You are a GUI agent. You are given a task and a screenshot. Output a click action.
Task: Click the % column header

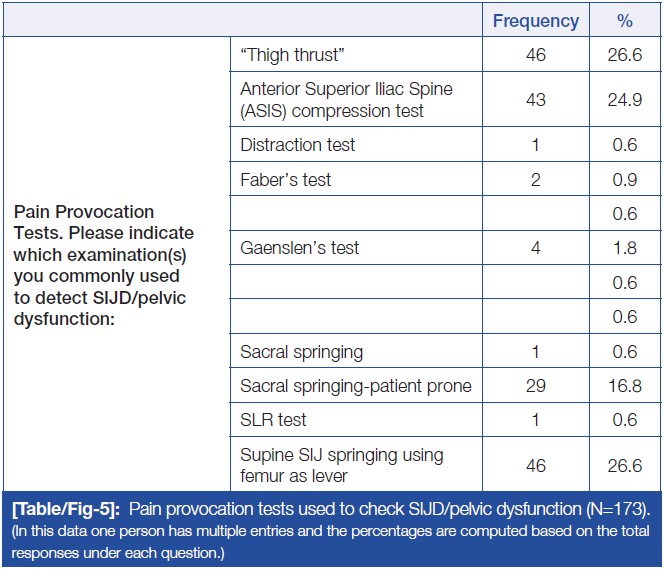(625, 20)
